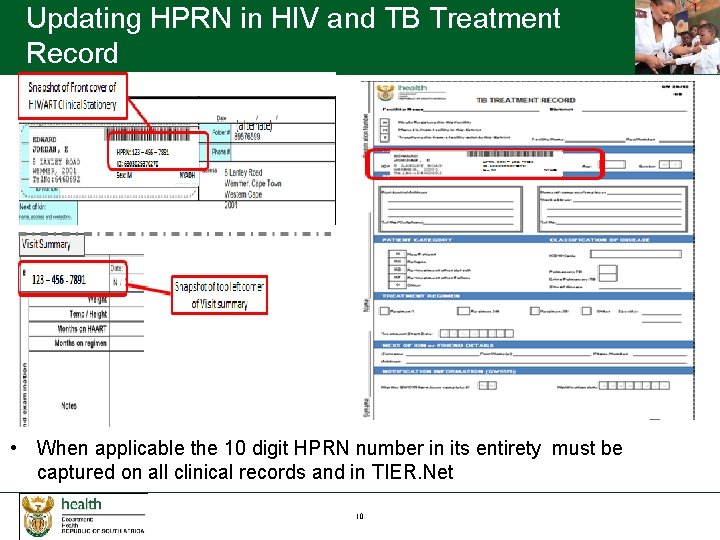Select 'Western Cape' address line
Image resolution: width=720 pixels, height=540 pixels.
tap(243, 194)
